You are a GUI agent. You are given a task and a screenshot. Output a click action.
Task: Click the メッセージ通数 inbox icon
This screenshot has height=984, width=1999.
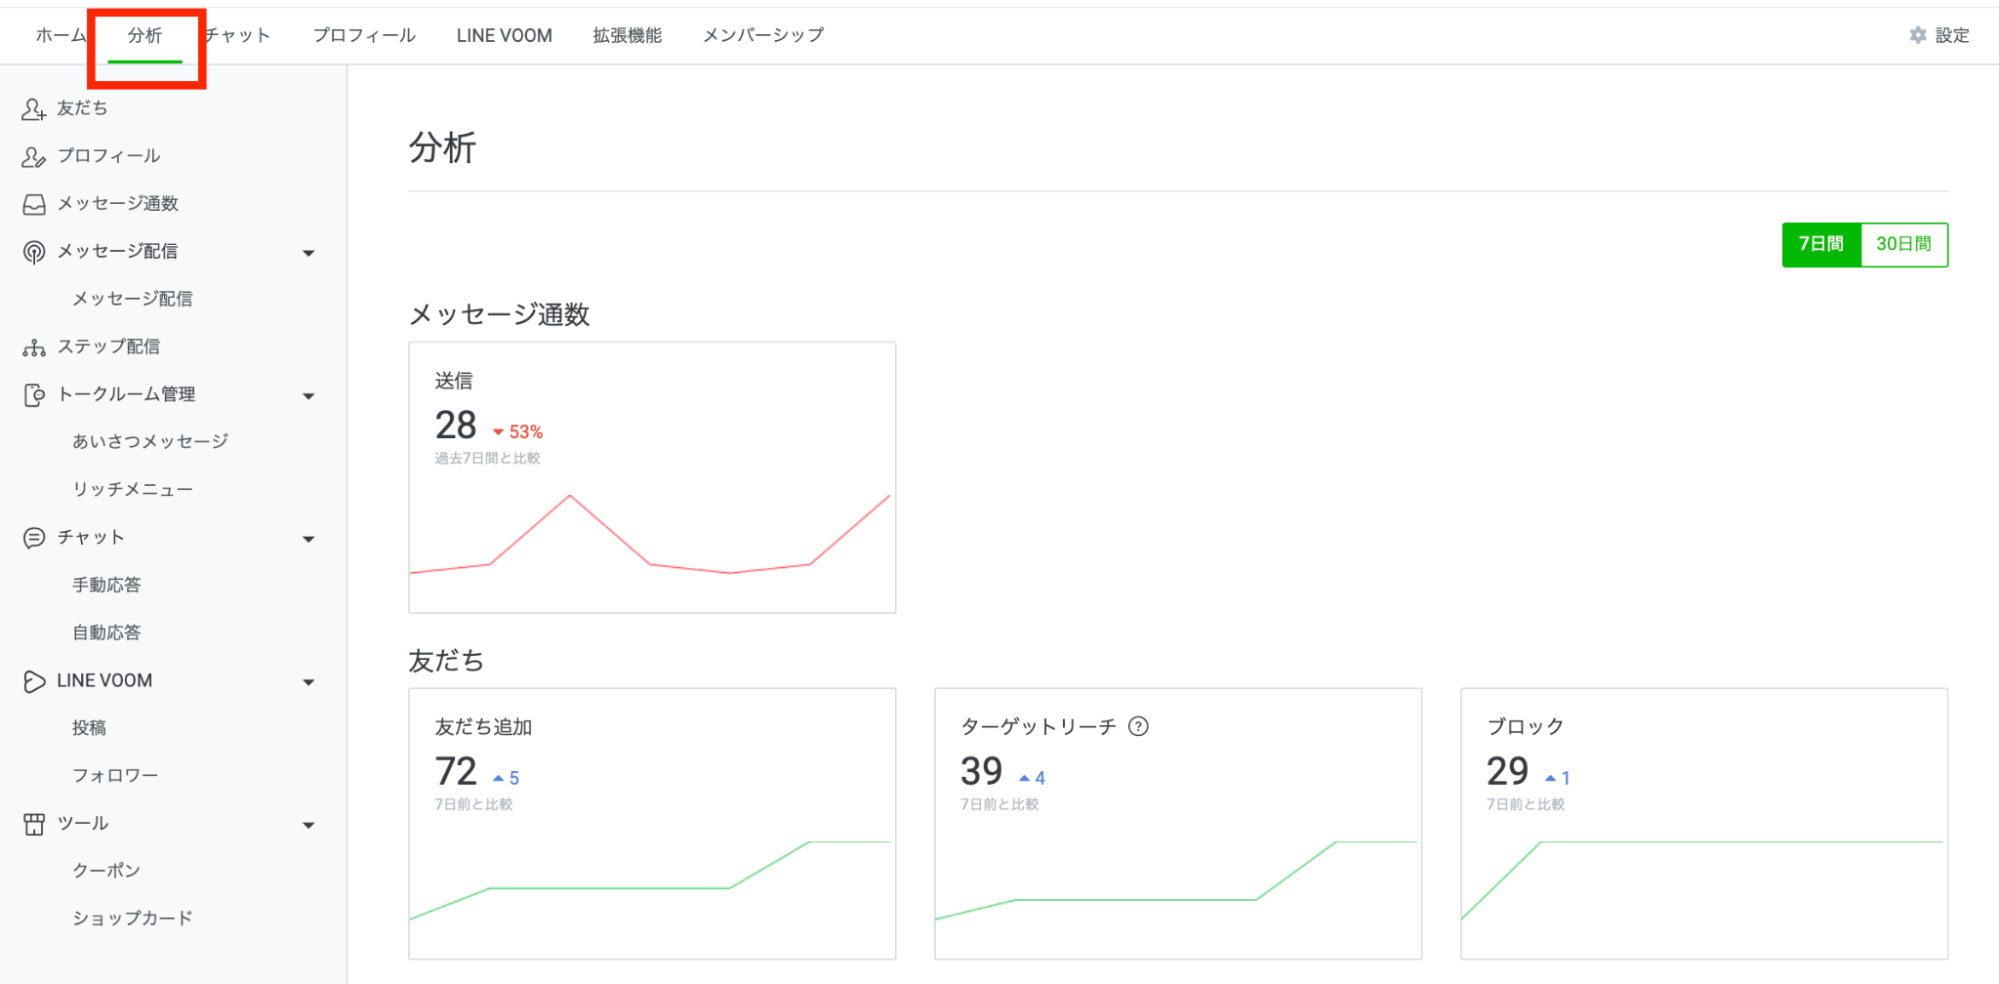click(34, 205)
